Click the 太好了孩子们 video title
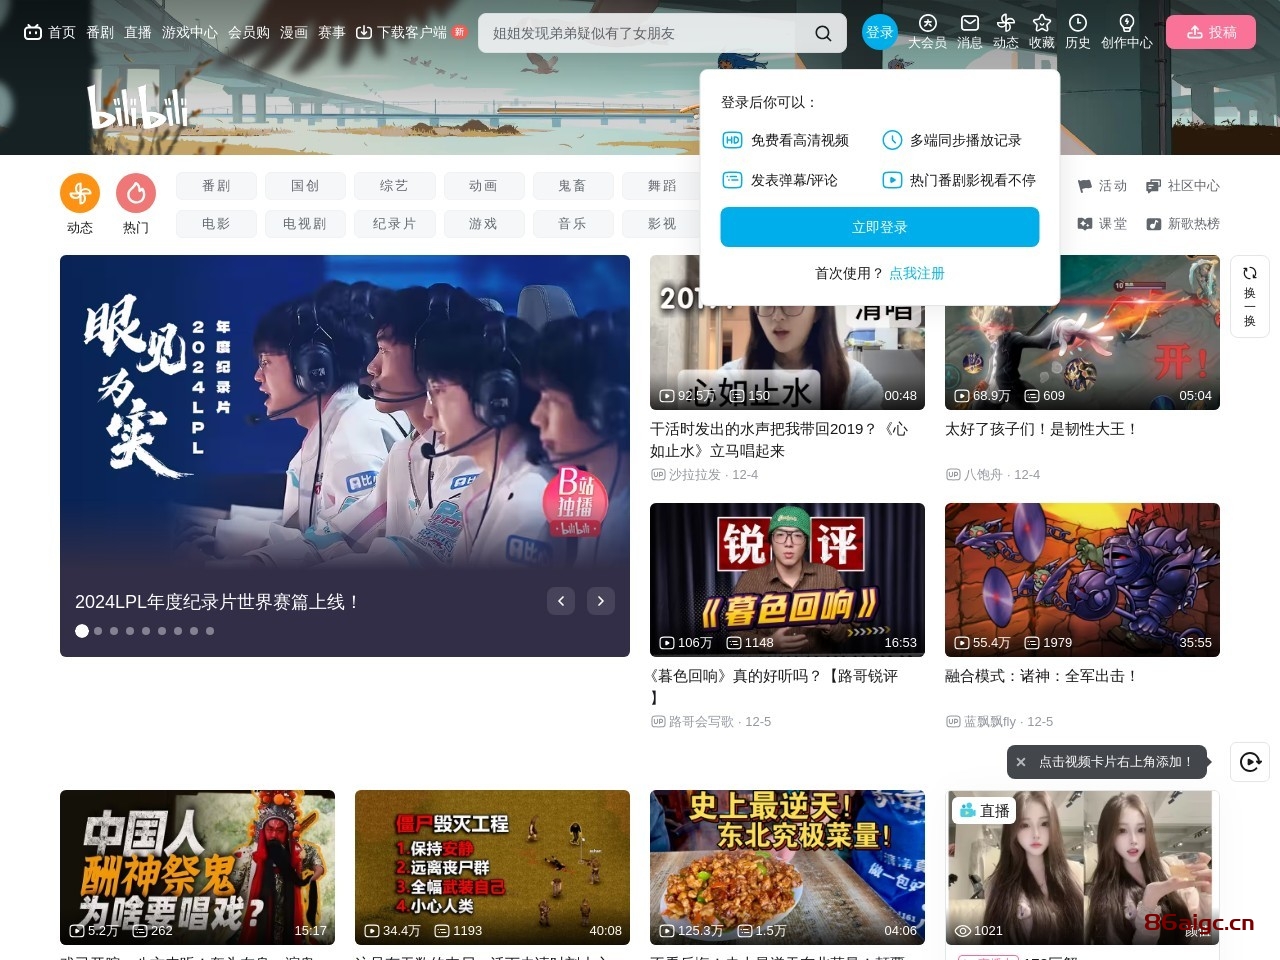 point(1041,429)
